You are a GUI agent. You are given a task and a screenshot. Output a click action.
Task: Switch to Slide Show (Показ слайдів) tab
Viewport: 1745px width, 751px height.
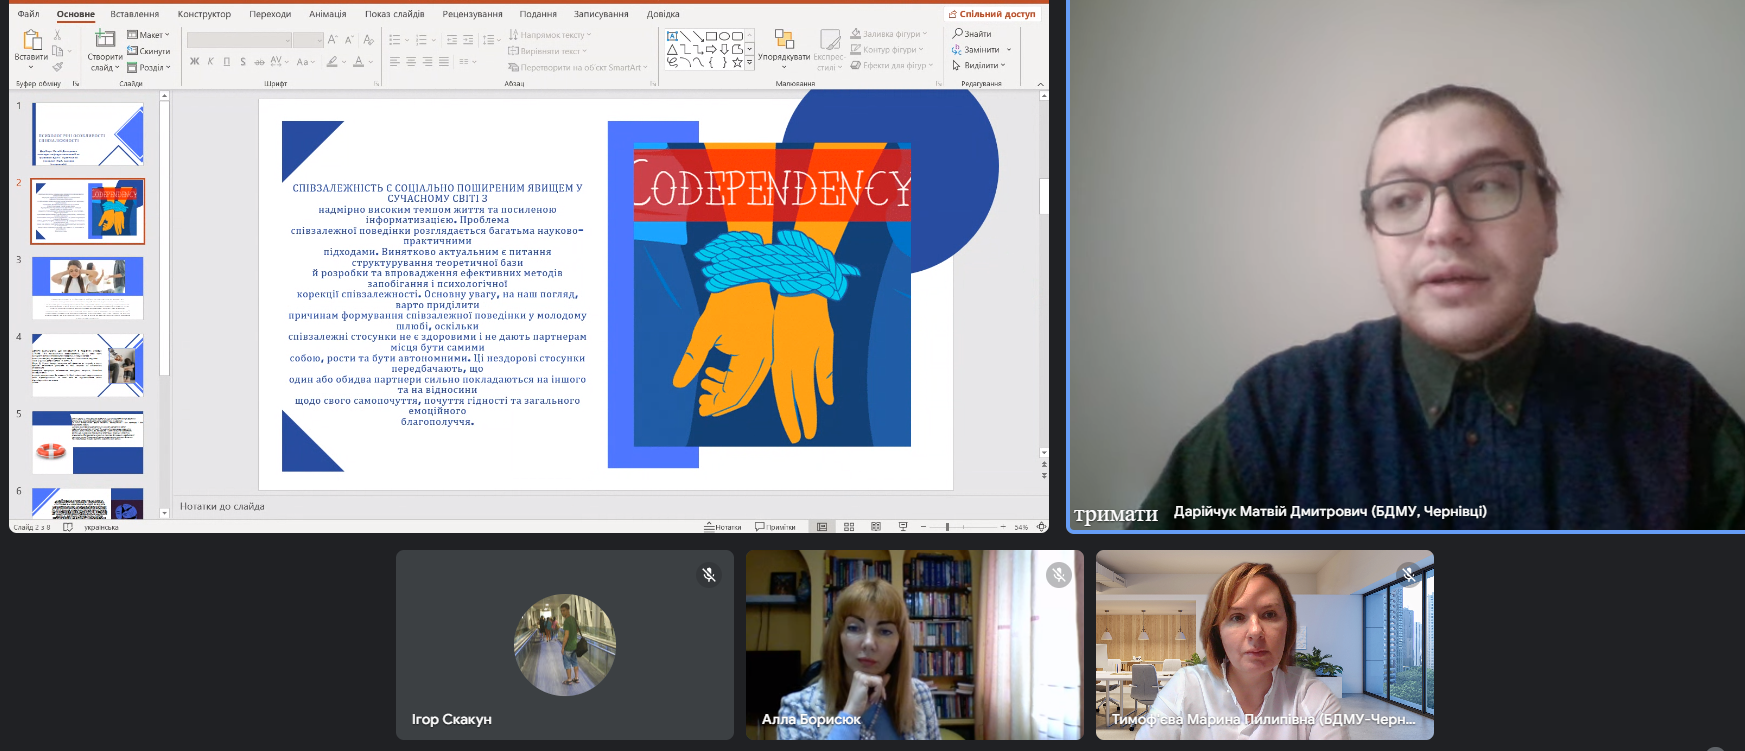coord(394,14)
